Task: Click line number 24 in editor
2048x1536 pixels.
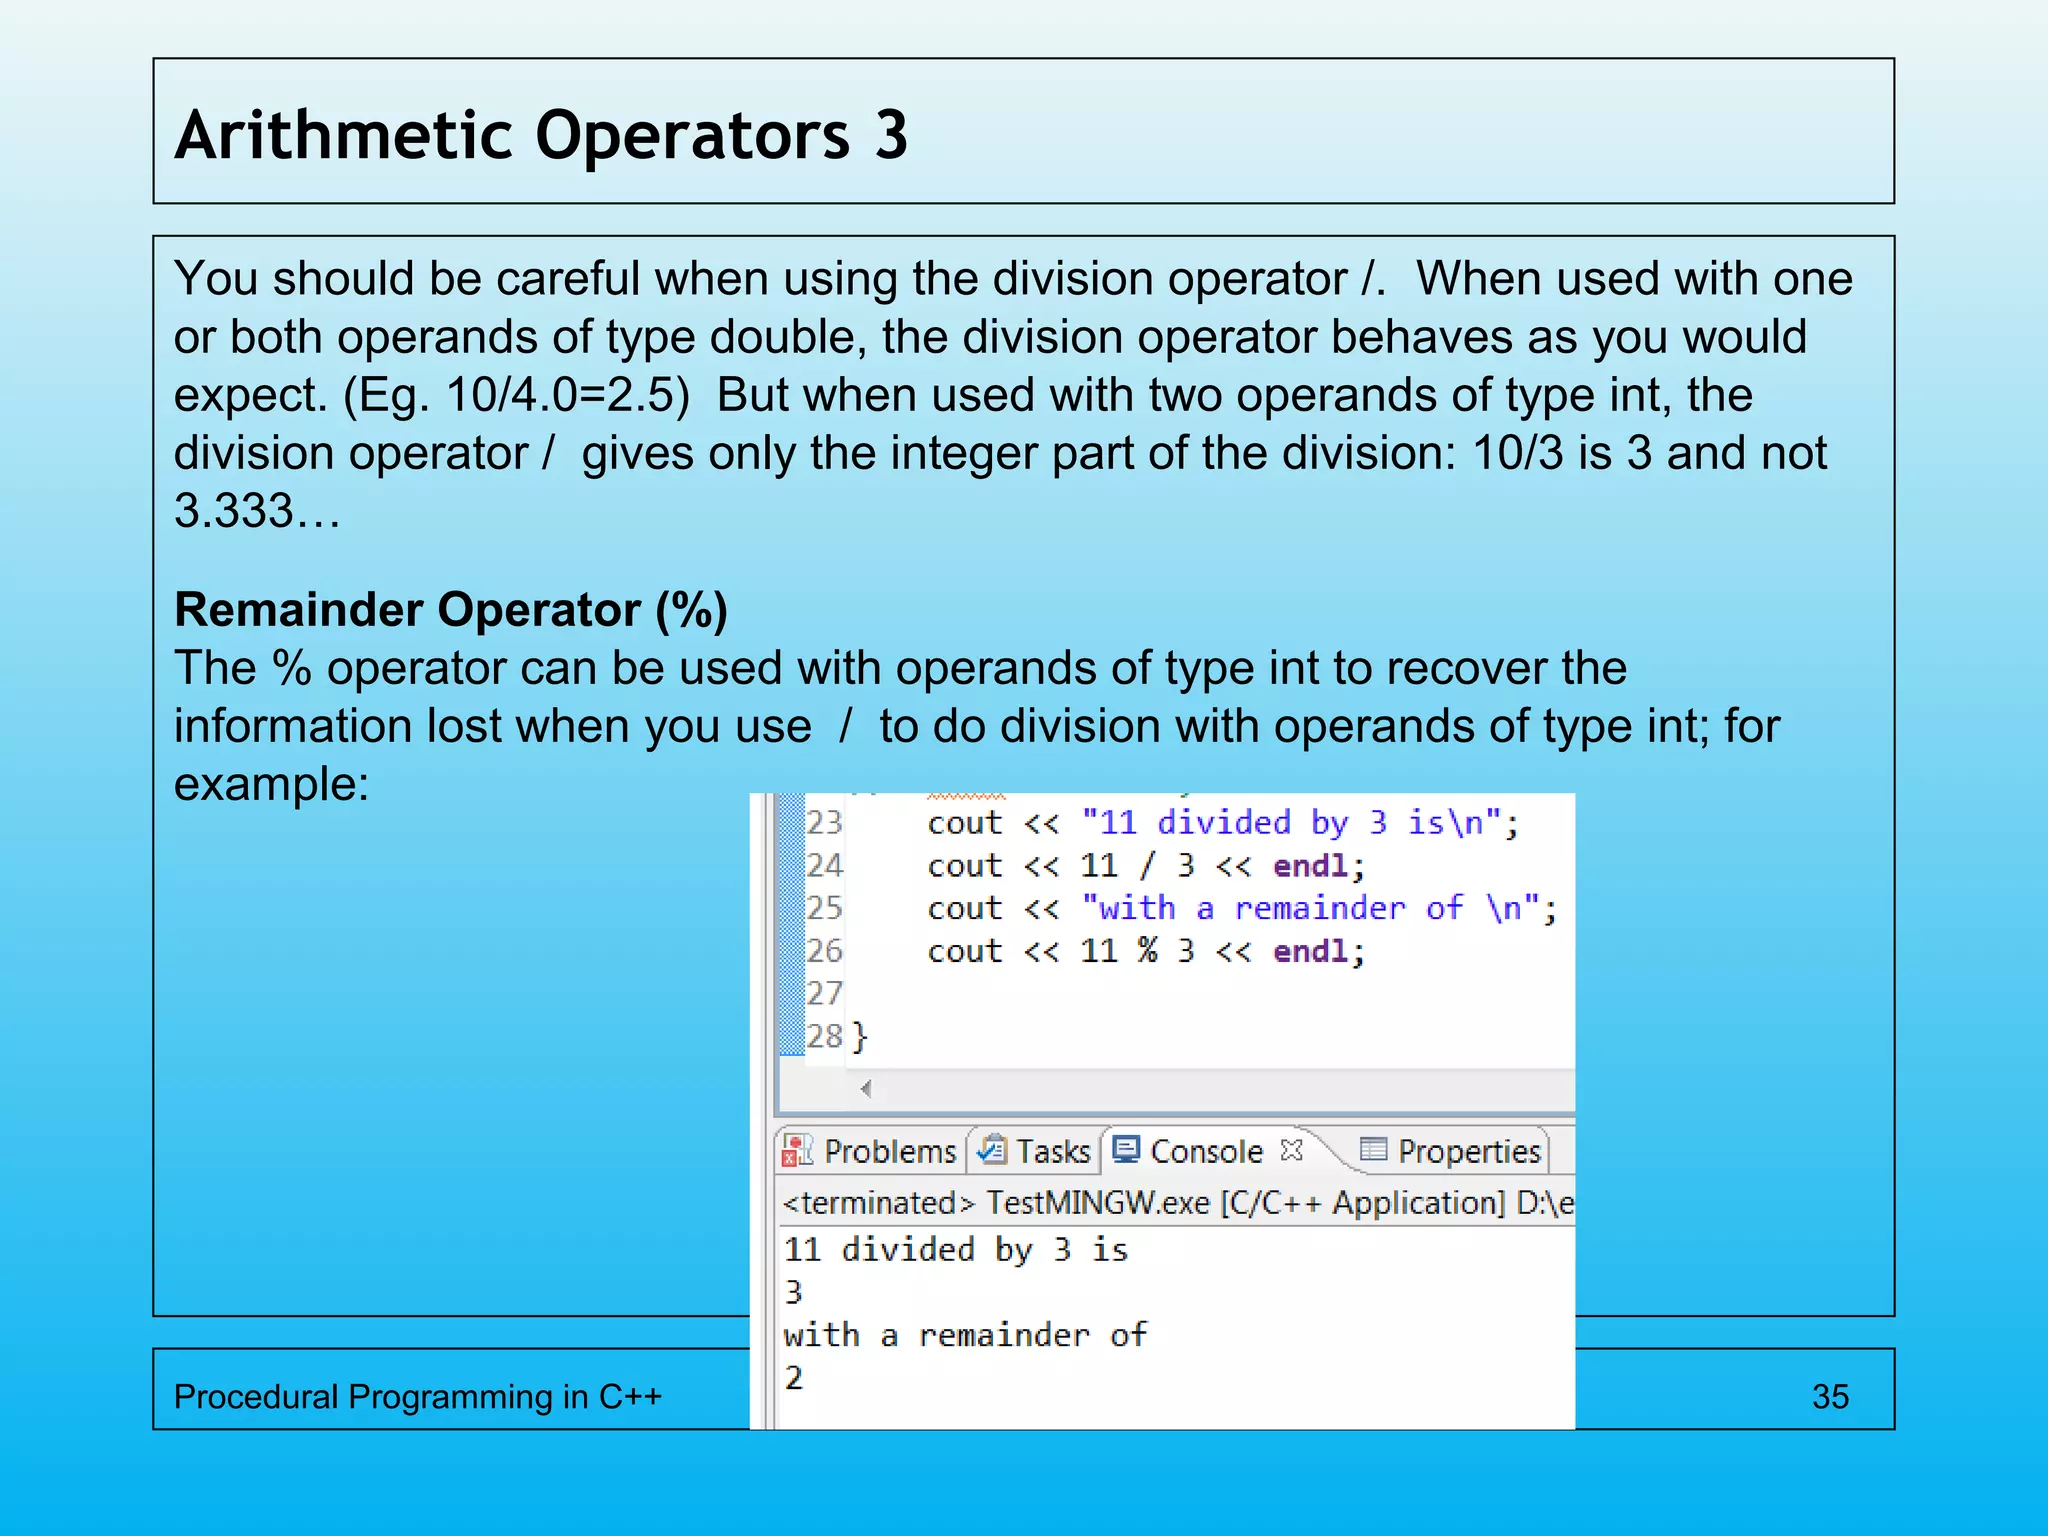Action: coord(824,865)
